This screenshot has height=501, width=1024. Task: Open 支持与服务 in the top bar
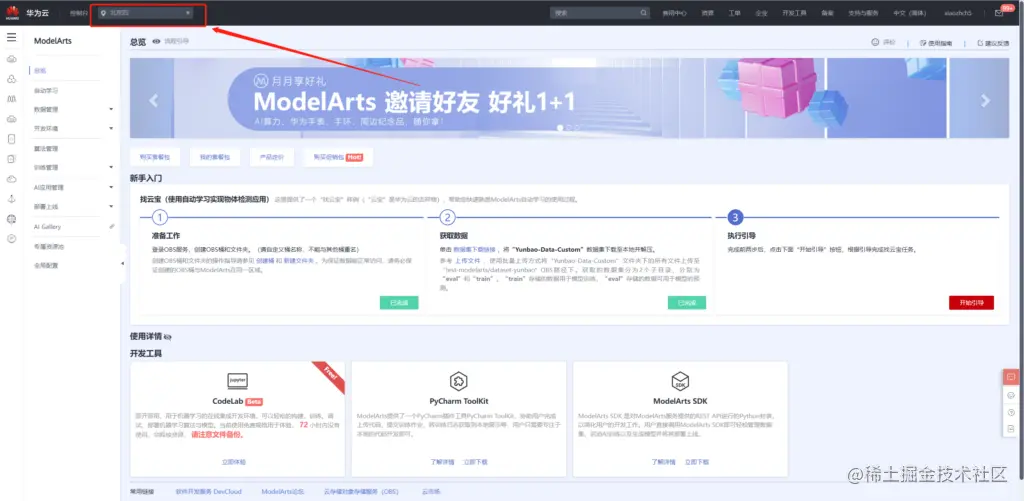pos(863,13)
